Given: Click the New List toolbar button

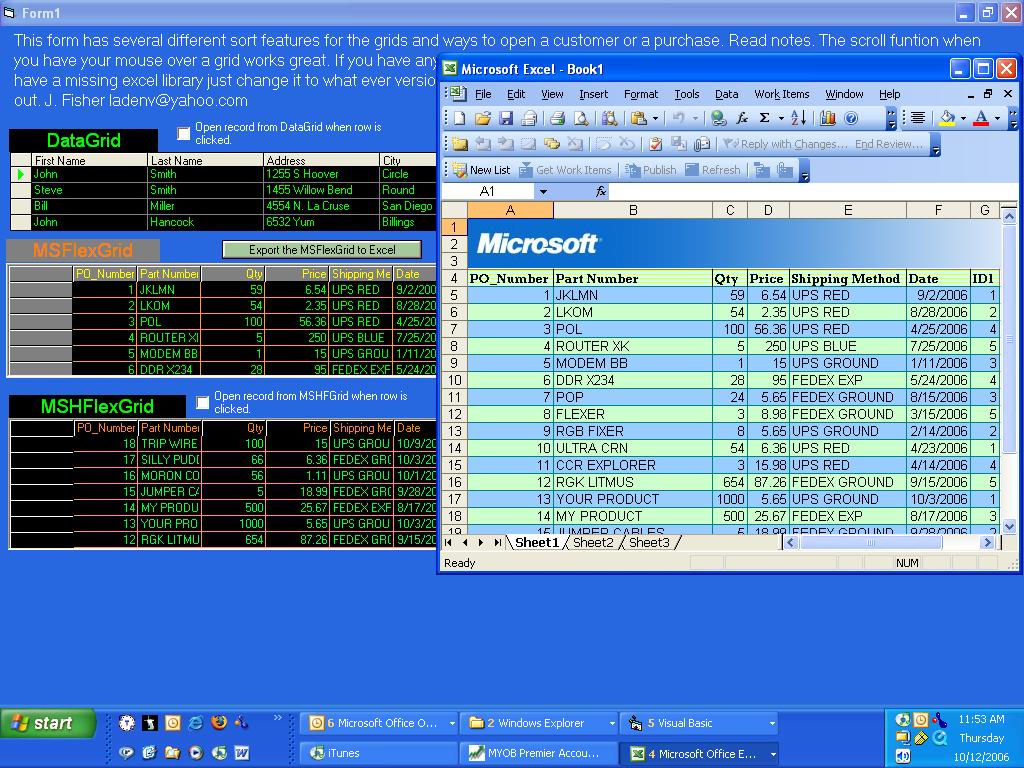Looking at the screenshot, I should 482,170.
